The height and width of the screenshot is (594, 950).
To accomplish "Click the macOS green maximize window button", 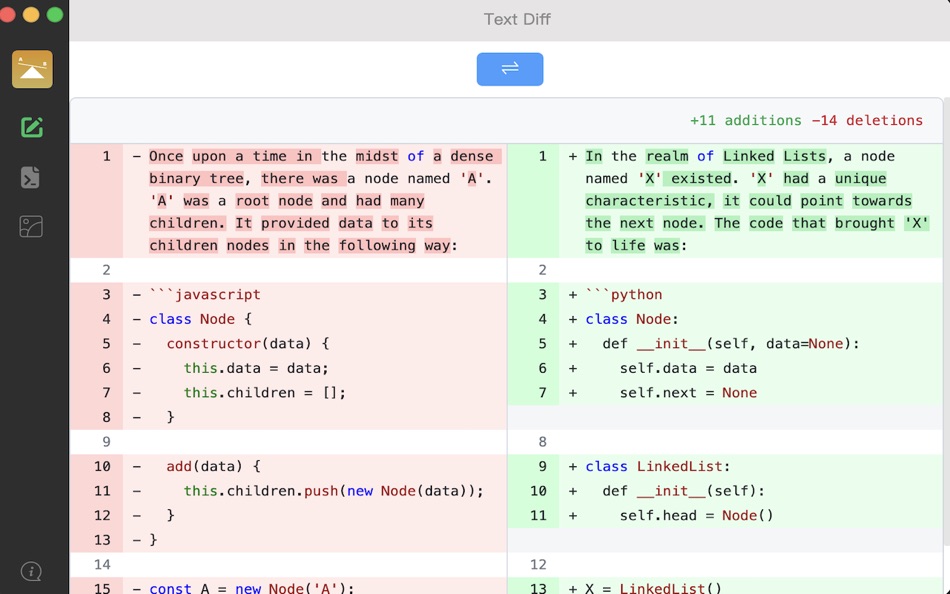I will (x=55, y=15).
